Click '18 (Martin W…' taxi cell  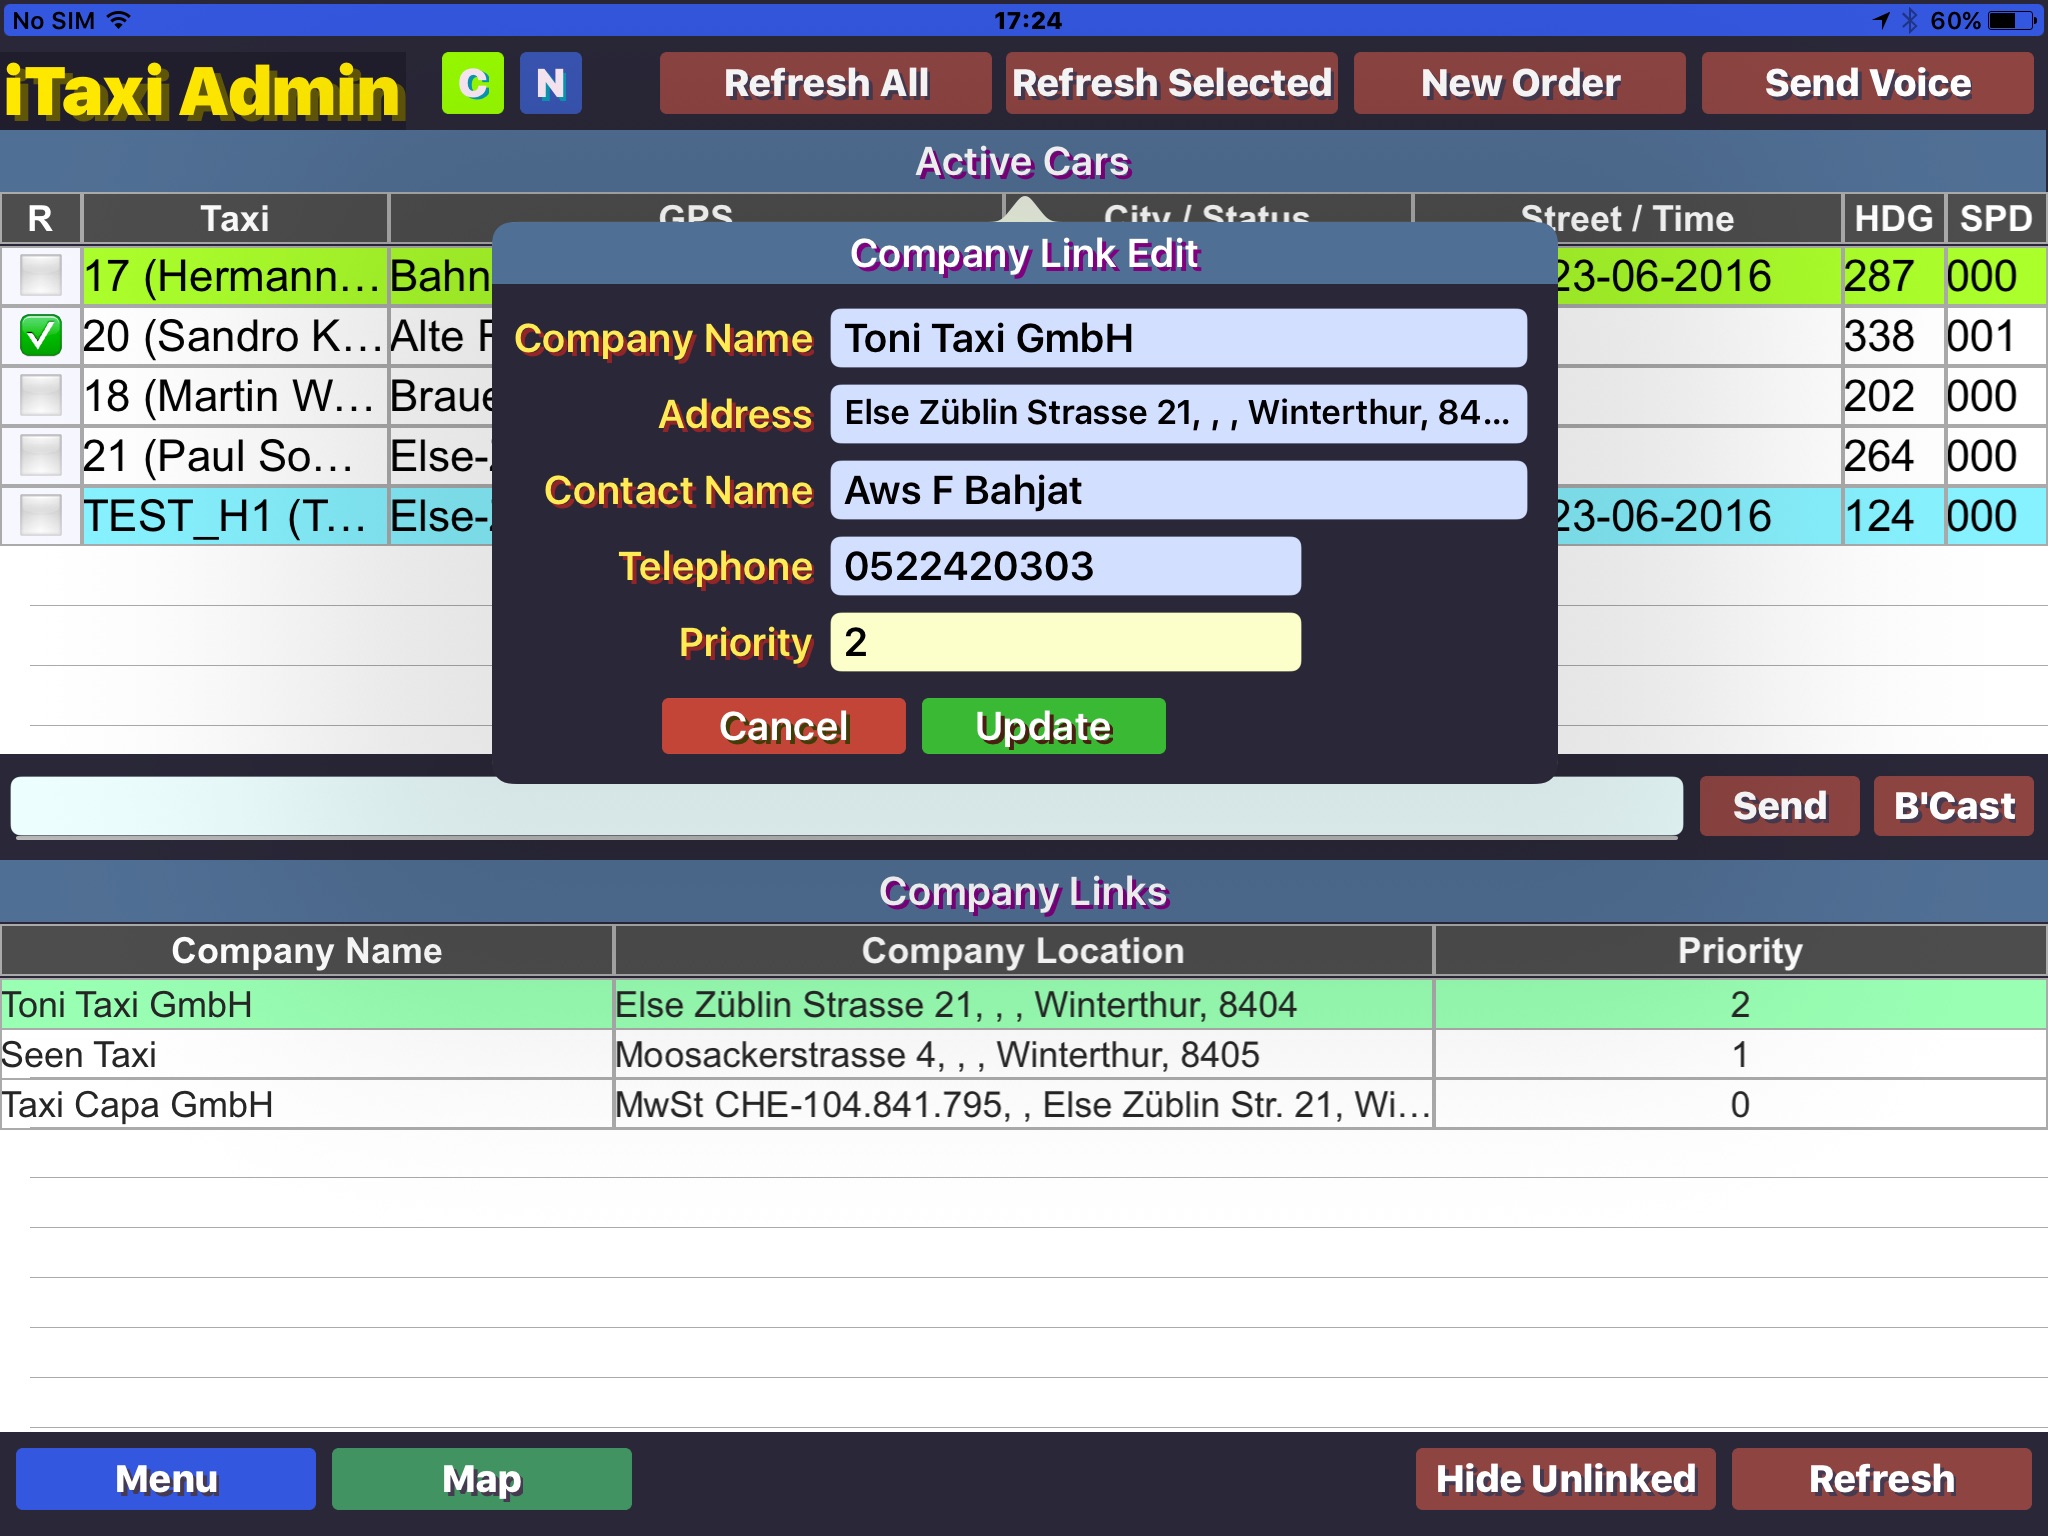tap(235, 396)
